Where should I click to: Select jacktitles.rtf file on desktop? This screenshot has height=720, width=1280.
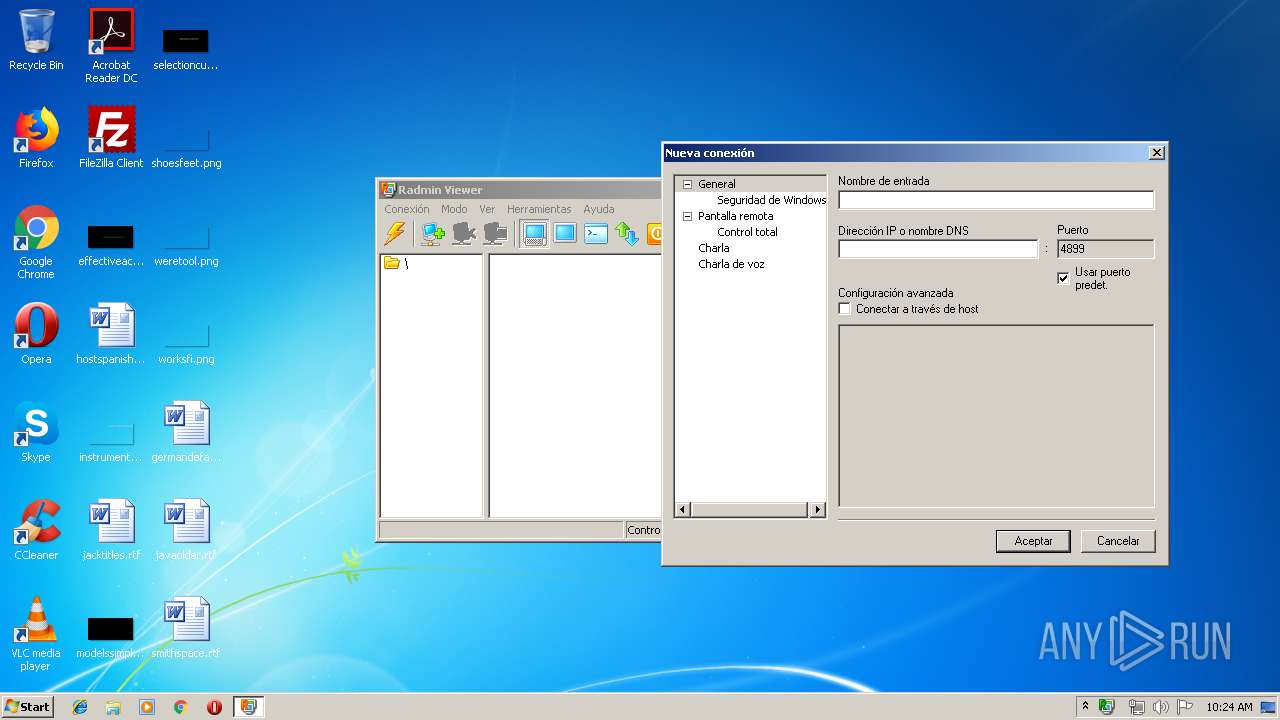tap(111, 530)
